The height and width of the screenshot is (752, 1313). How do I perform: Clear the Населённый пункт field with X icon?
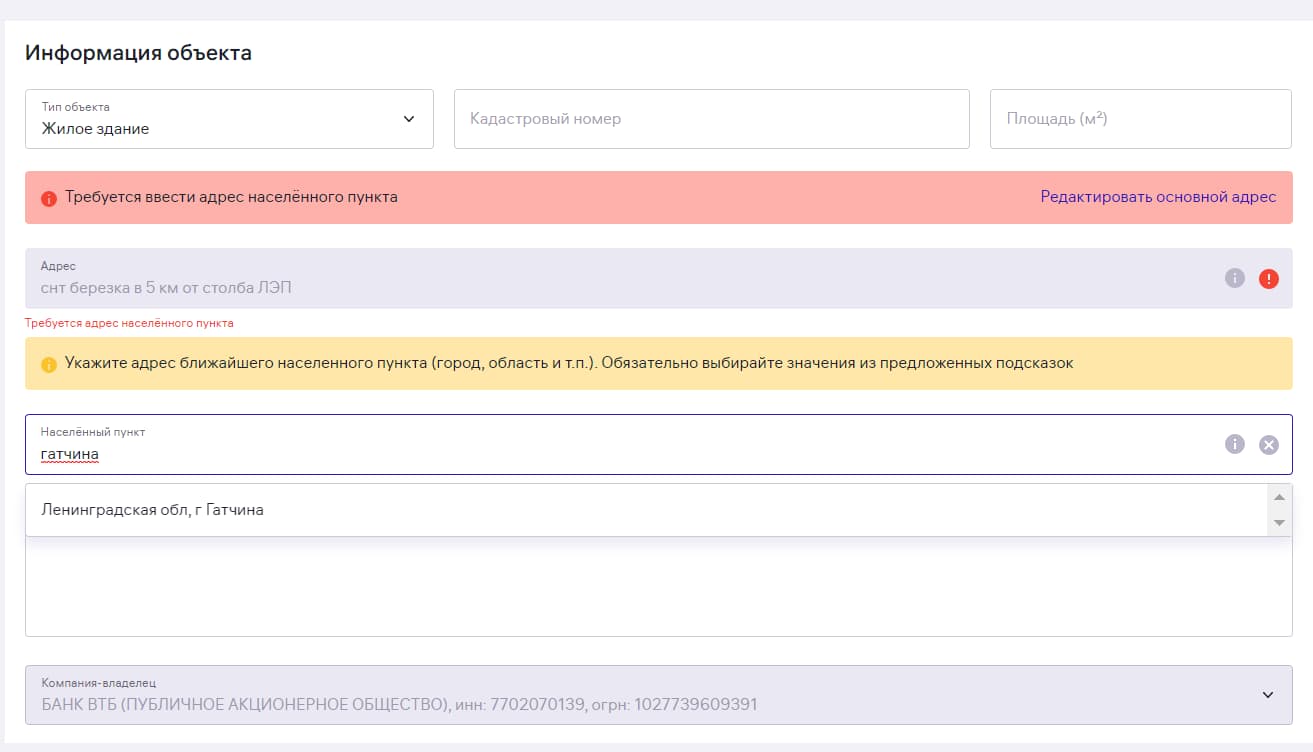1269,445
